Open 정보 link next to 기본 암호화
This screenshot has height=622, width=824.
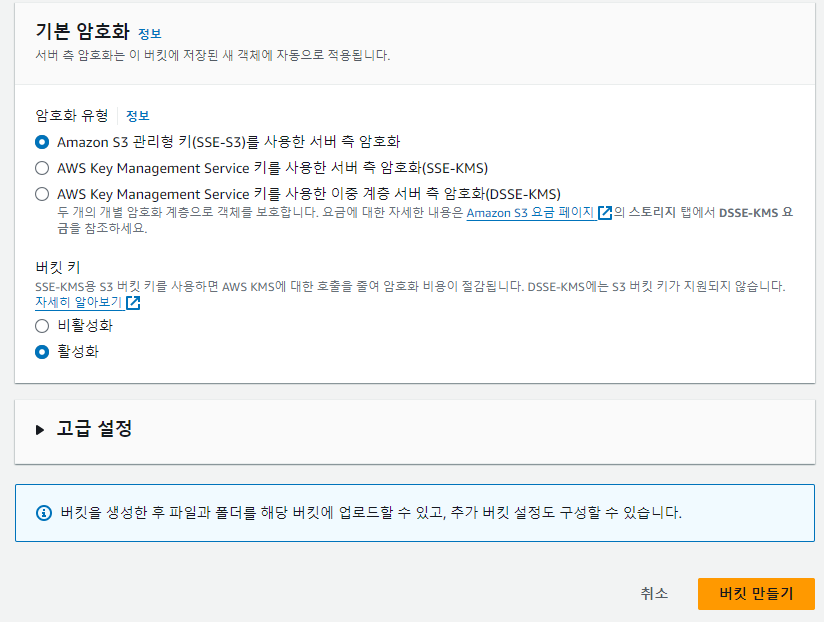[149, 34]
